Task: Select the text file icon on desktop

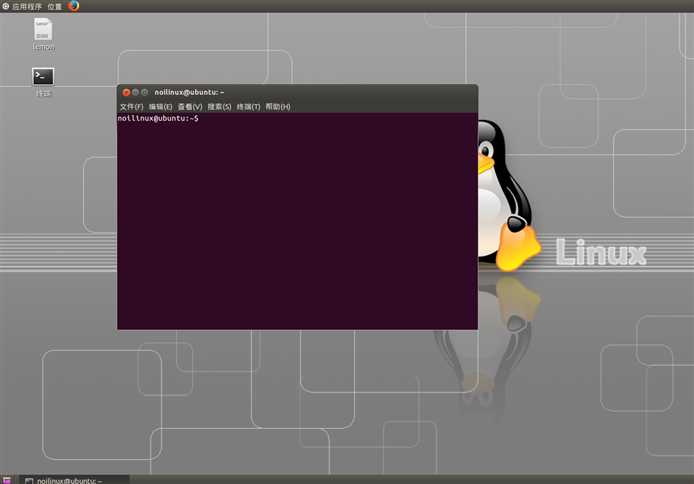Action: [x=43, y=30]
